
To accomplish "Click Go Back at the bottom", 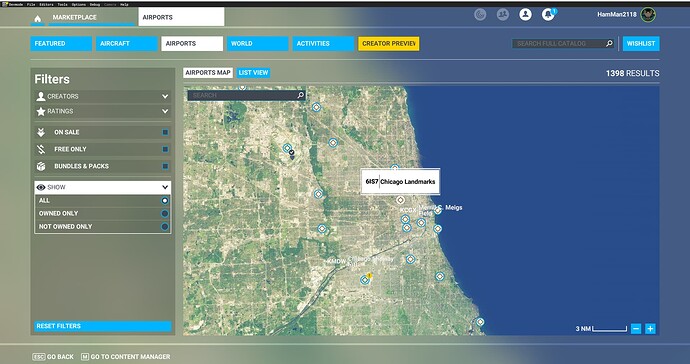I will pyautogui.click(x=53, y=357).
